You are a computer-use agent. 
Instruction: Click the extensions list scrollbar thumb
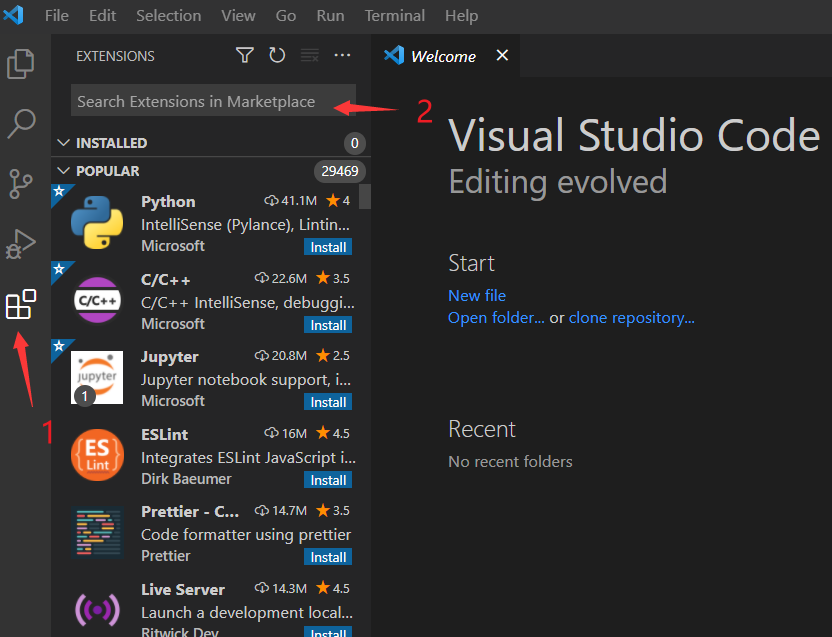coord(365,196)
